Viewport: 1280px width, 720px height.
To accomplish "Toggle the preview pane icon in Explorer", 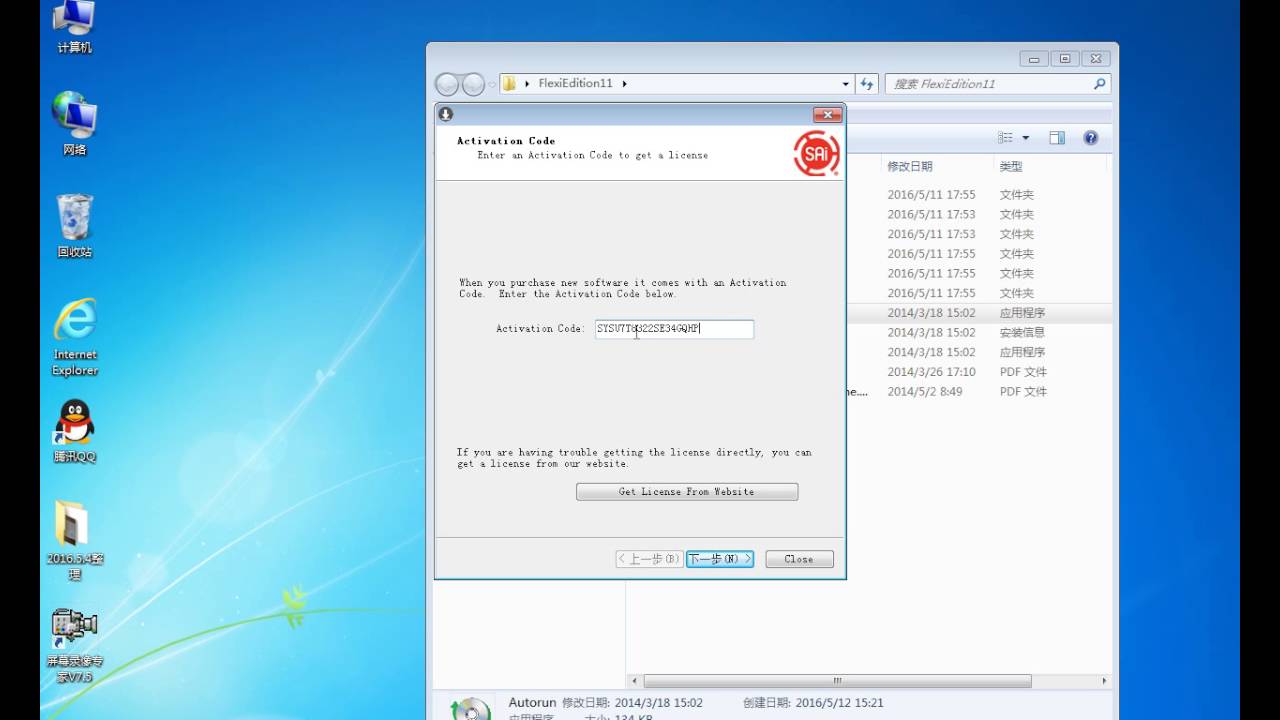I will [x=1057, y=138].
